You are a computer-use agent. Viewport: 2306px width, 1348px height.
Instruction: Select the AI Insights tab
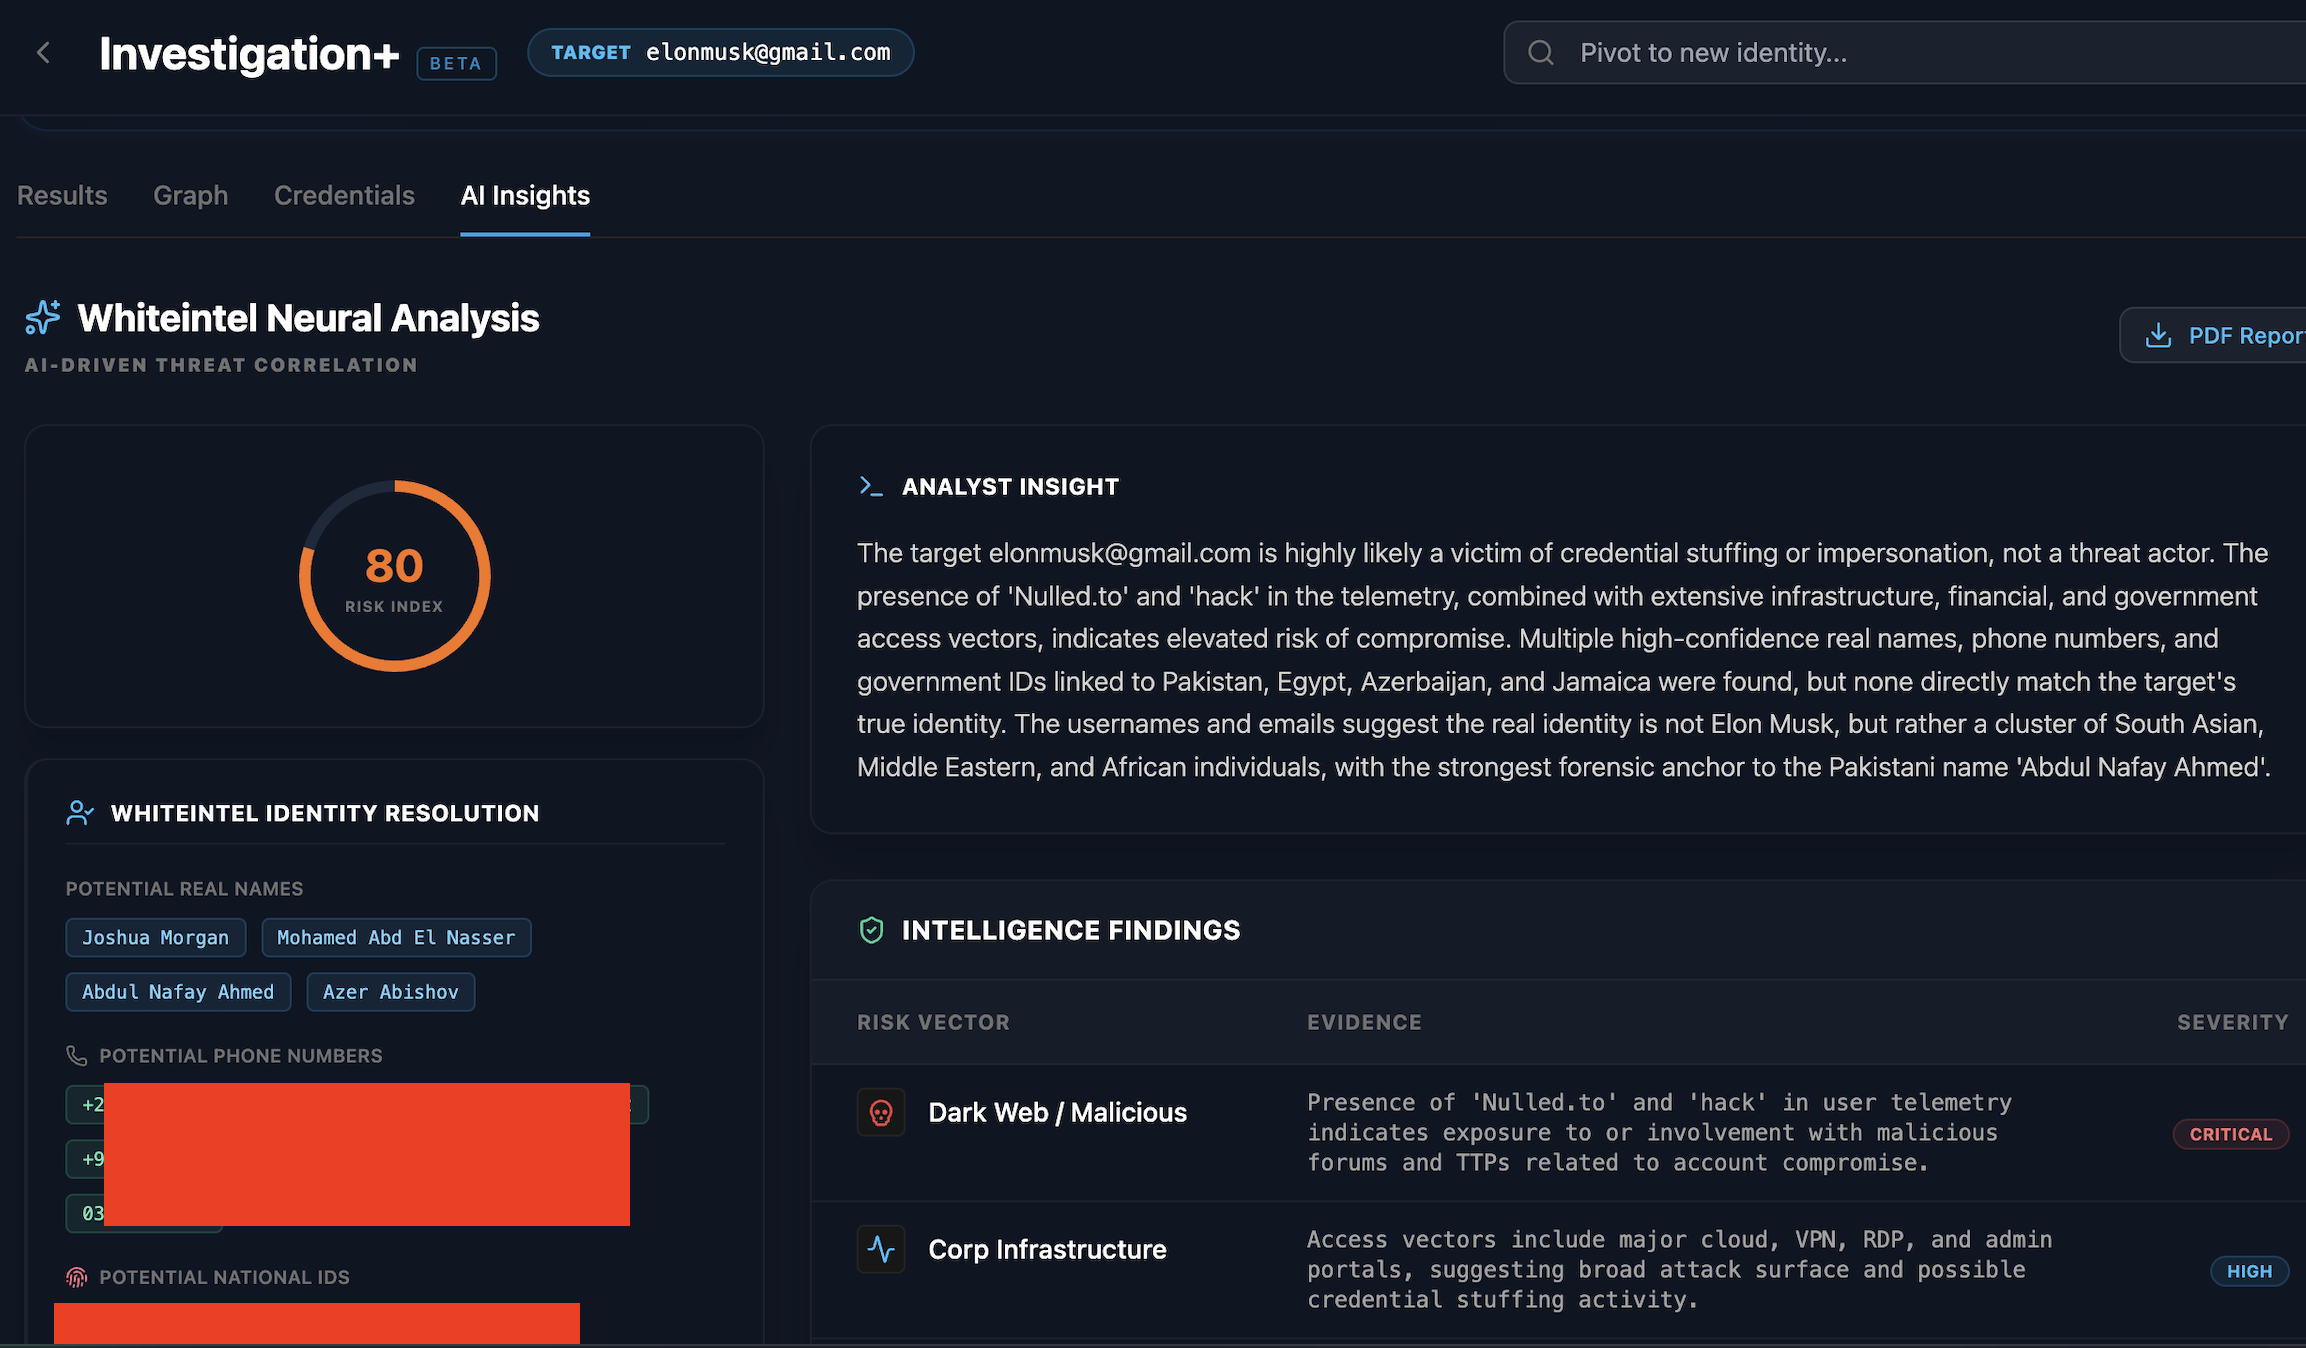[x=525, y=195]
